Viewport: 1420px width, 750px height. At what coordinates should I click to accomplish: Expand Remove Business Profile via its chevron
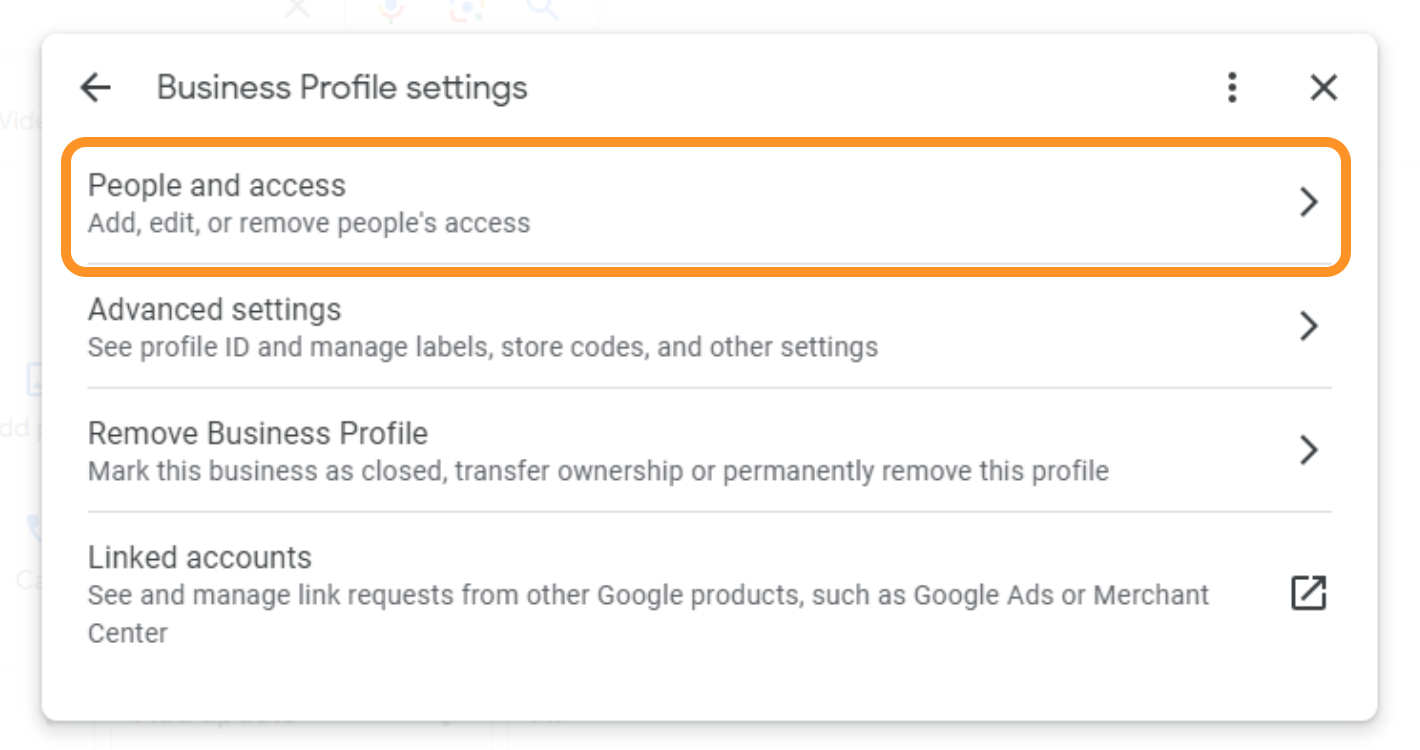click(x=1308, y=450)
